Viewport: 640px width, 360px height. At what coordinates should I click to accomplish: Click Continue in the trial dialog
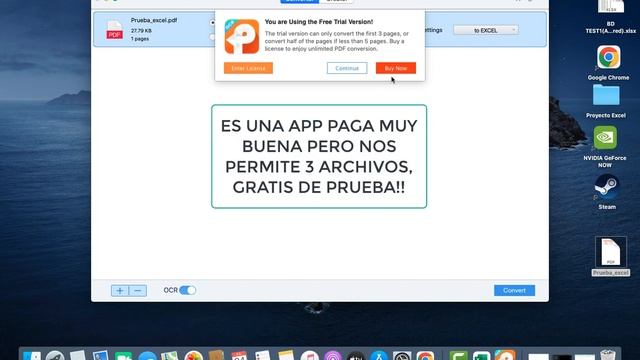[347, 68]
